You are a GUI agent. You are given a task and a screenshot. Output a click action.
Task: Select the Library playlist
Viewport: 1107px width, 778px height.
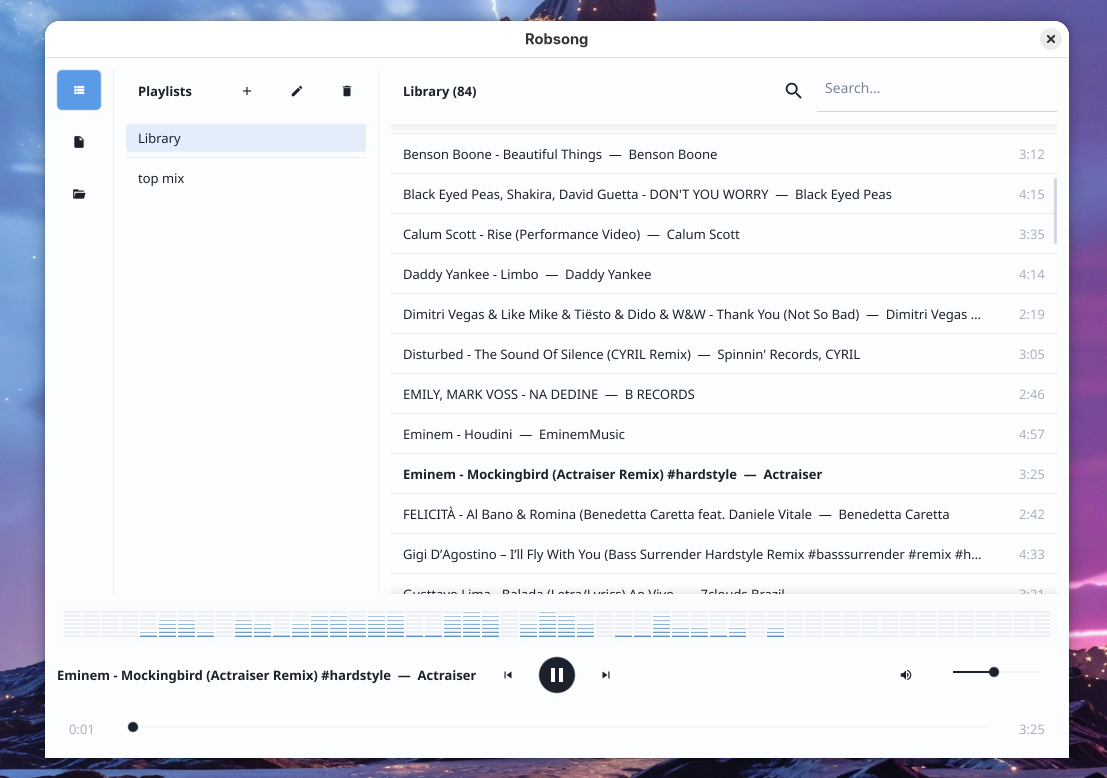[x=246, y=138]
